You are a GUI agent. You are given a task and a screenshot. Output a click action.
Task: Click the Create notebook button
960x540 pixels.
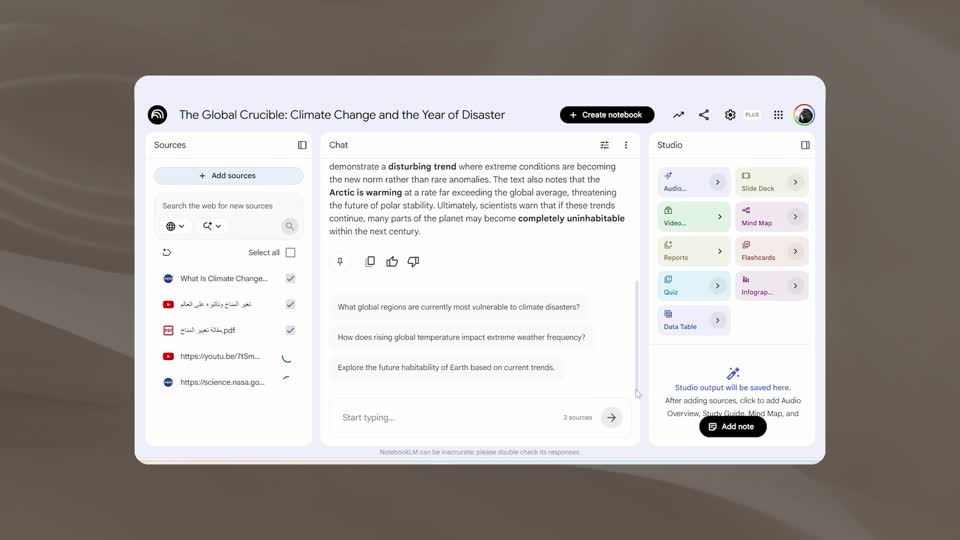pos(607,114)
